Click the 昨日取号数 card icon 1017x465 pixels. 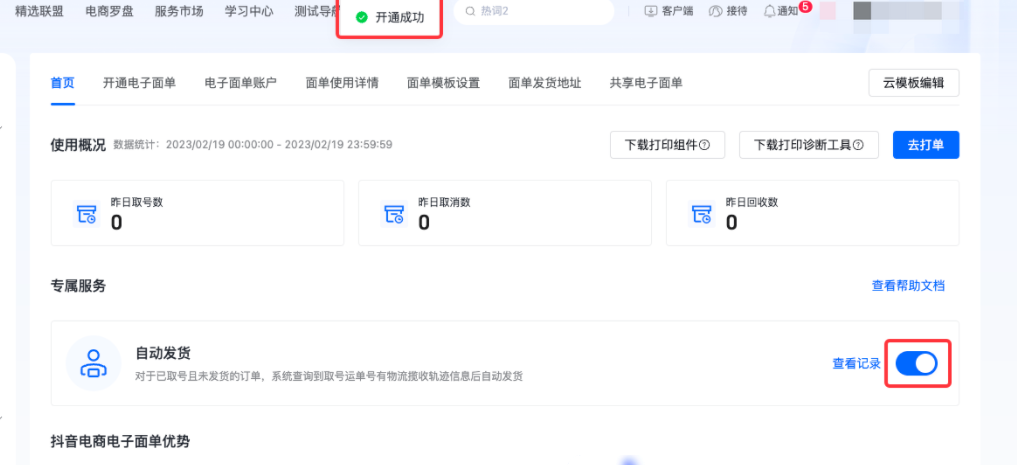pyautogui.click(x=87, y=214)
